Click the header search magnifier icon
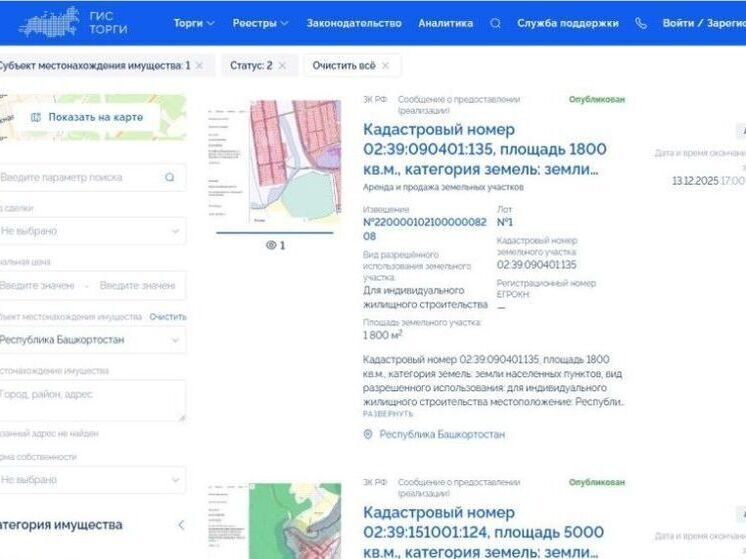The height and width of the screenshot is (559, 746). tap(495, 23)
